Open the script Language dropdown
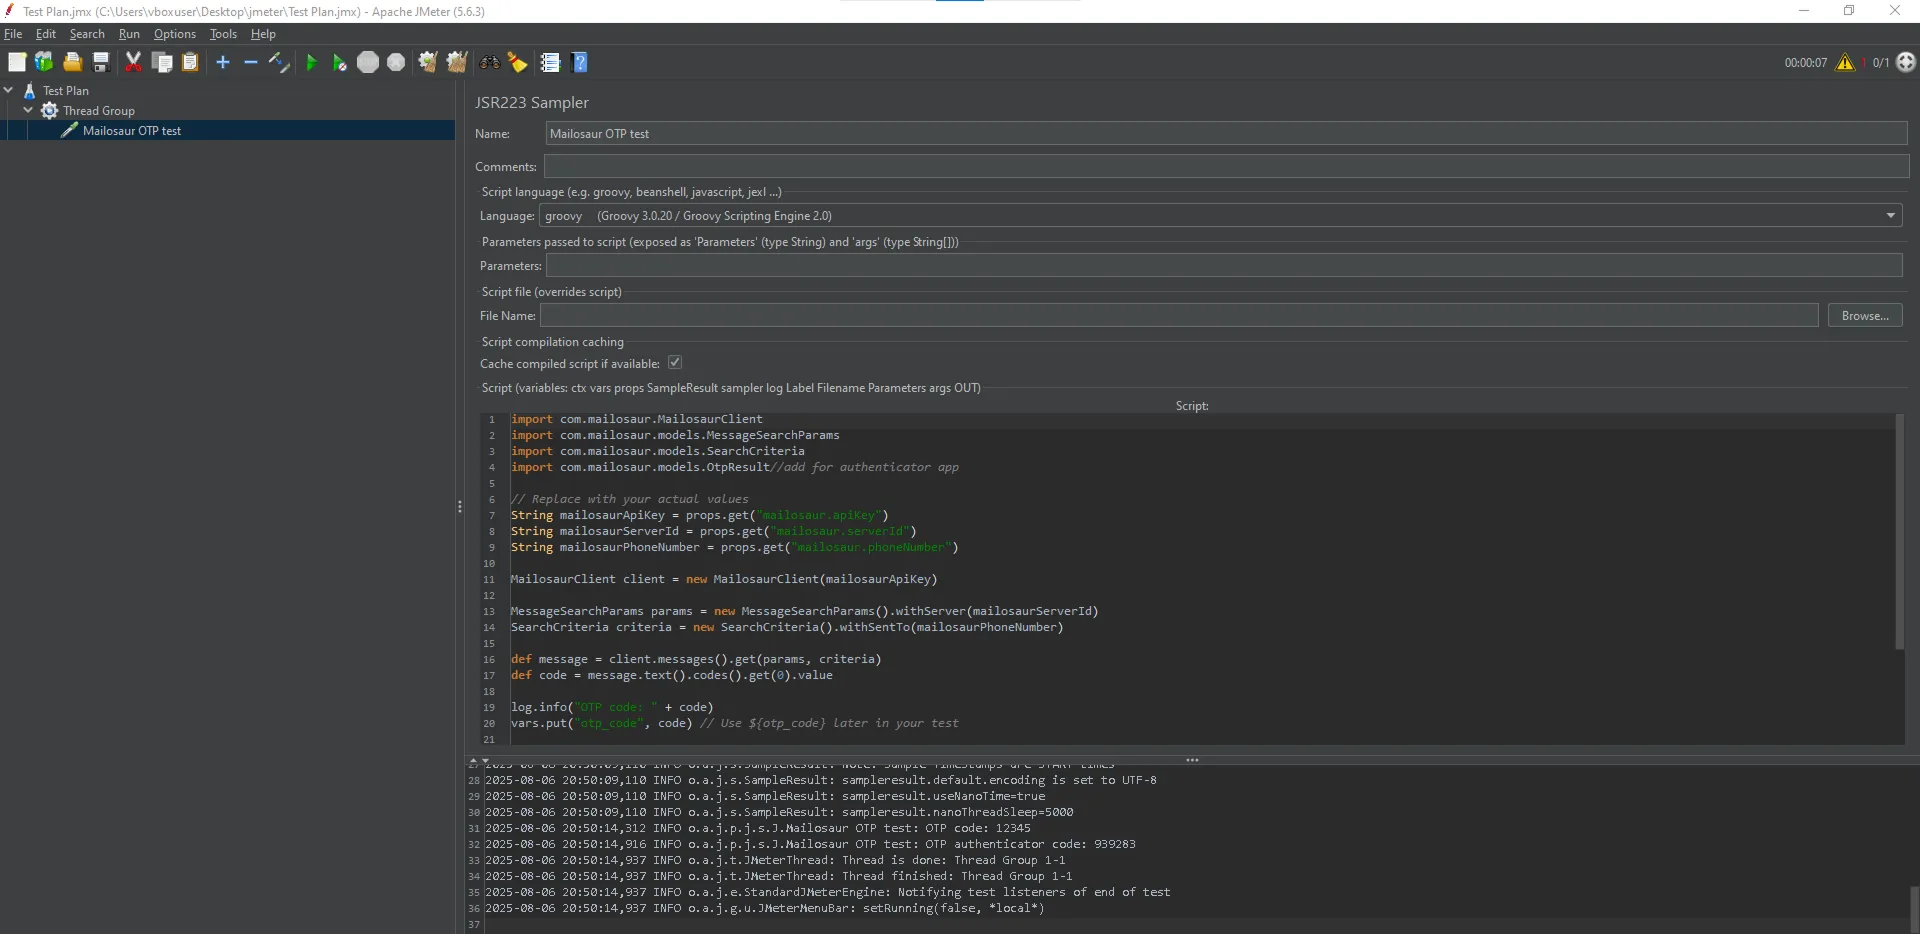This screenshot has height=934, width=1920. tap(1890, 215)
